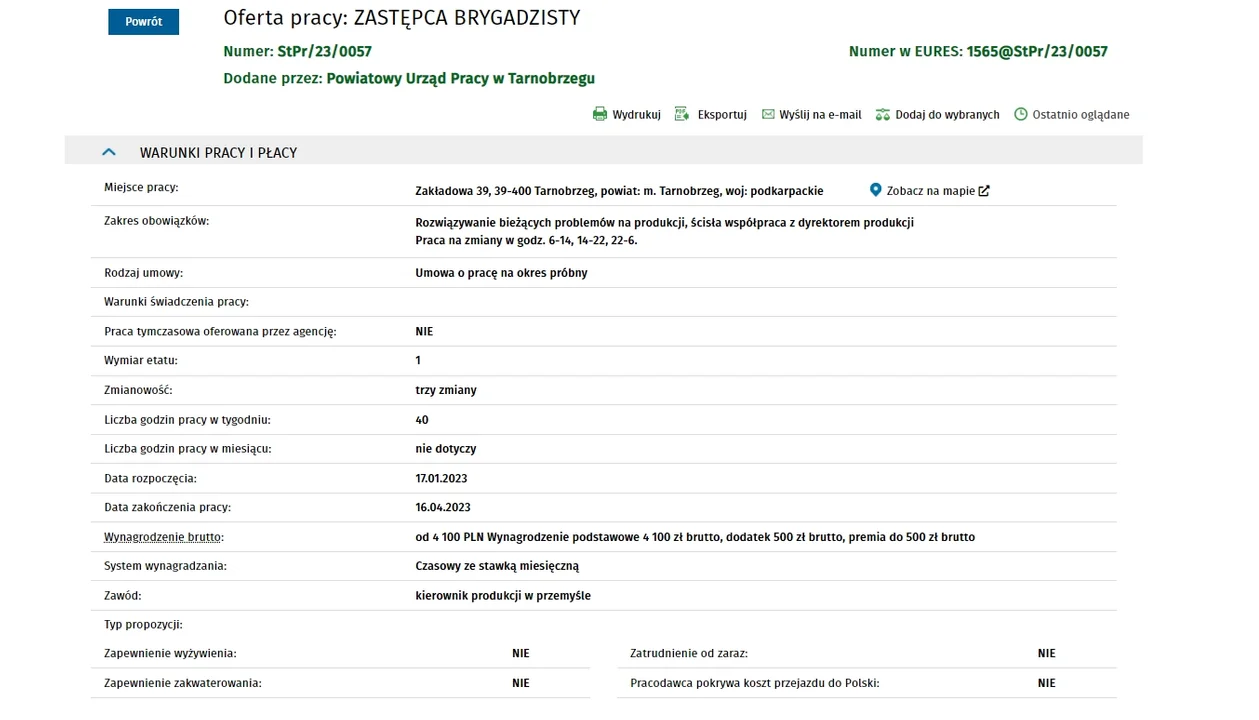Open the Zobacz na mapie link
The image size is (1259, 720).
tap(931, 191)
